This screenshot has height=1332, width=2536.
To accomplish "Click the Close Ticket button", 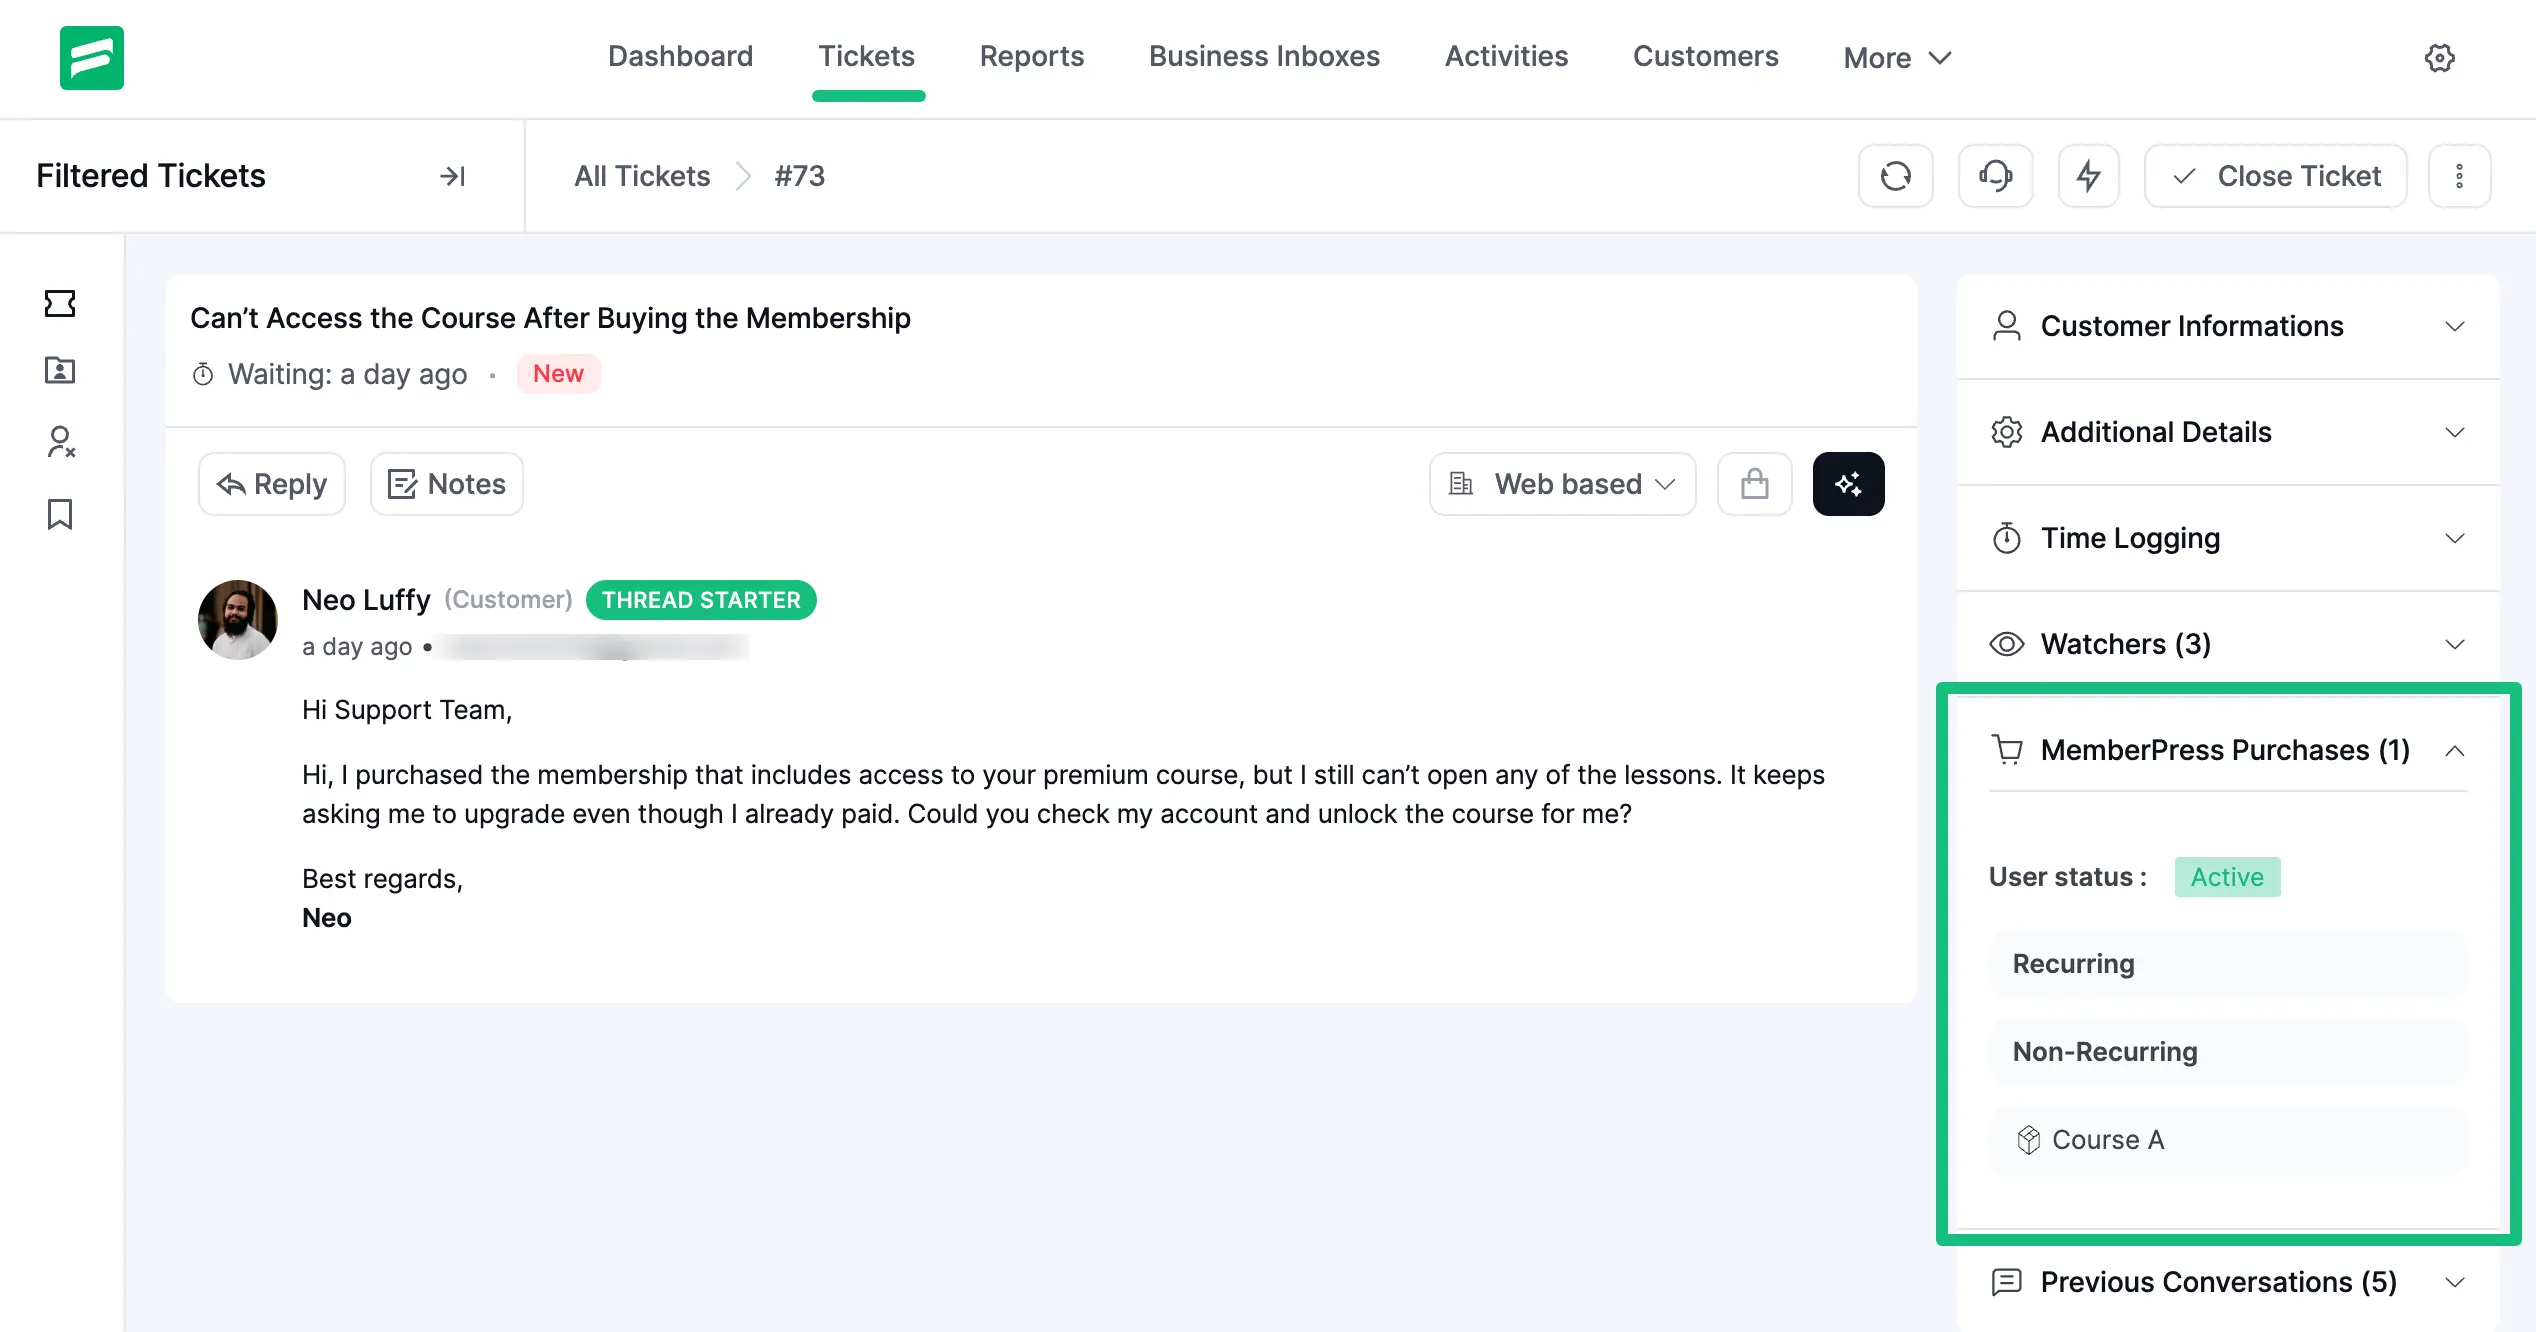I will [2275, 176].
